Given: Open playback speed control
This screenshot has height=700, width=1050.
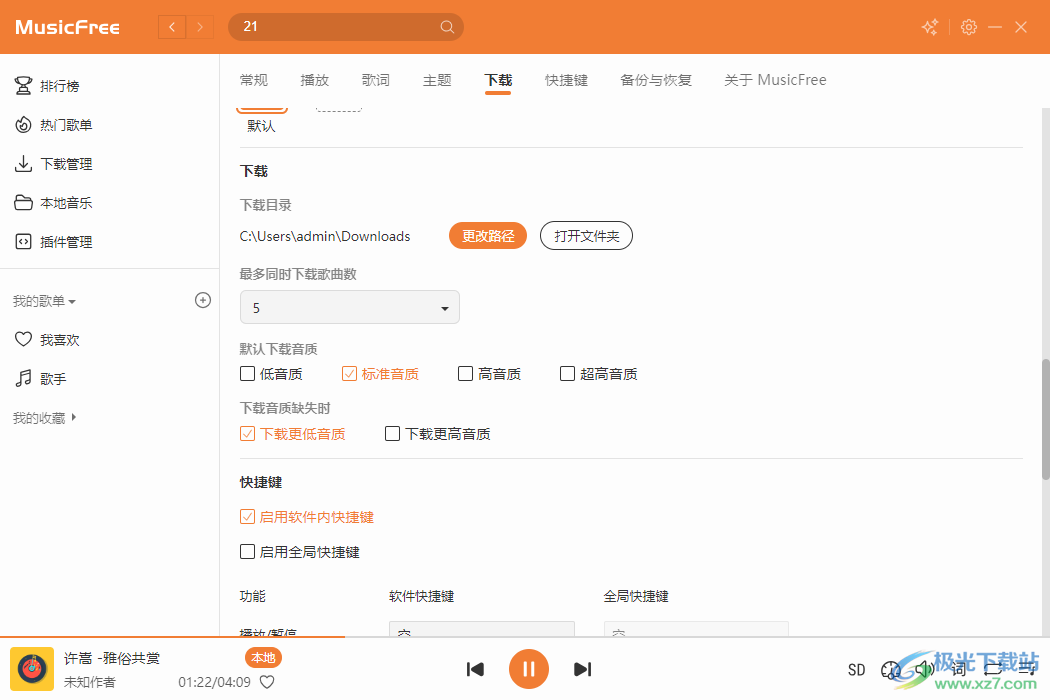Looking at the screenshot, I should coord(891,670).
